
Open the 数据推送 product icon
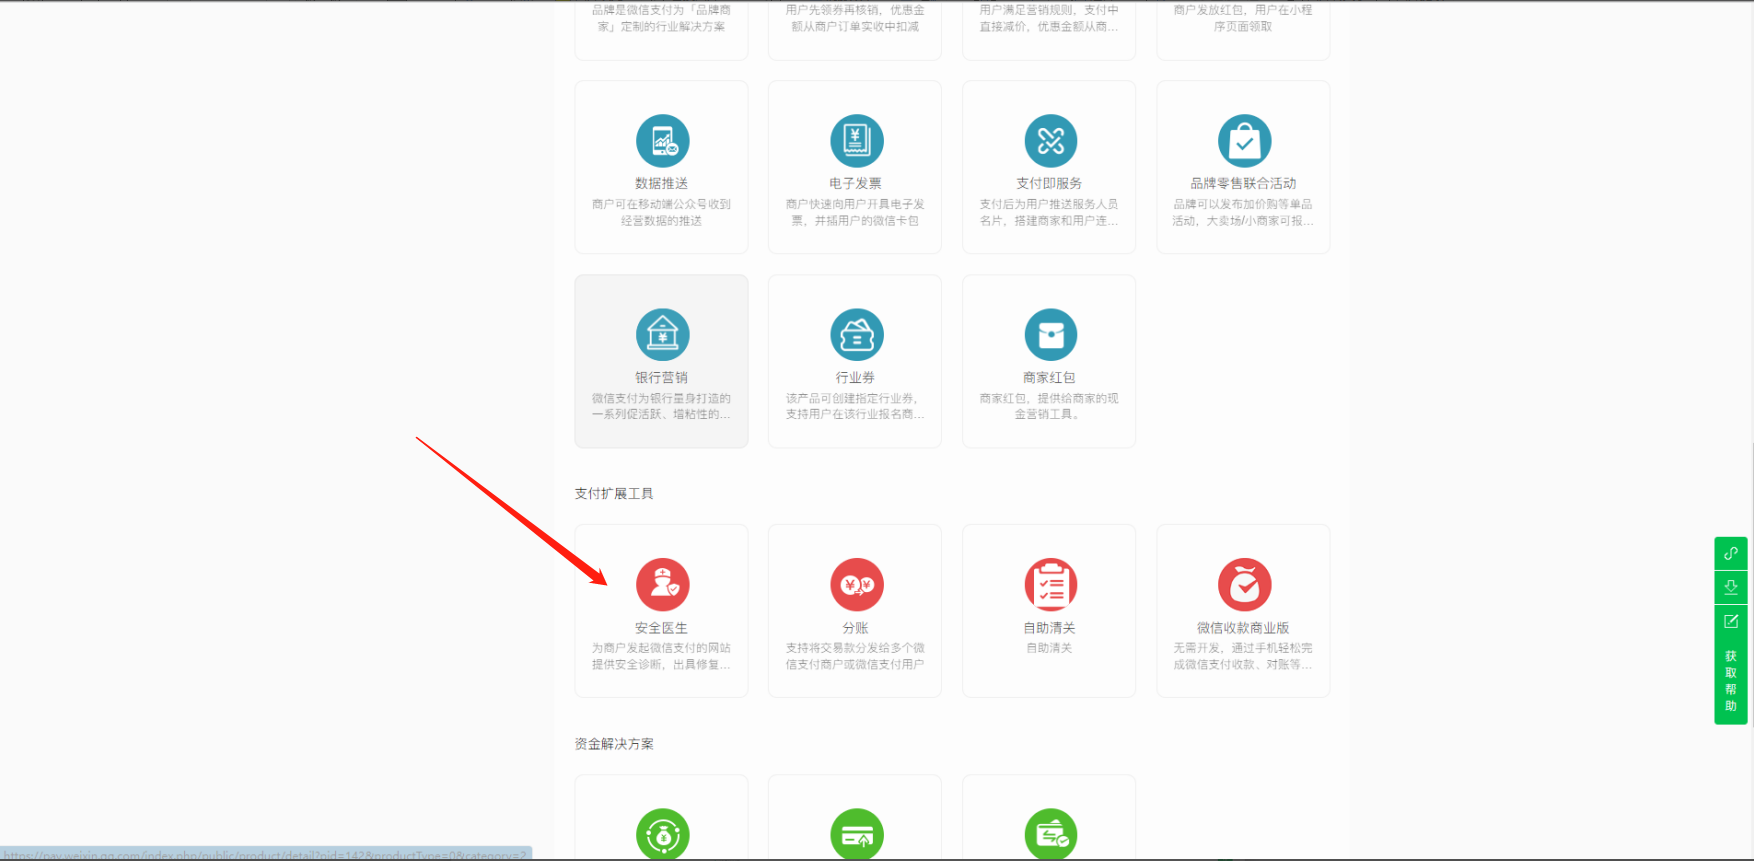tap(662, 141)
